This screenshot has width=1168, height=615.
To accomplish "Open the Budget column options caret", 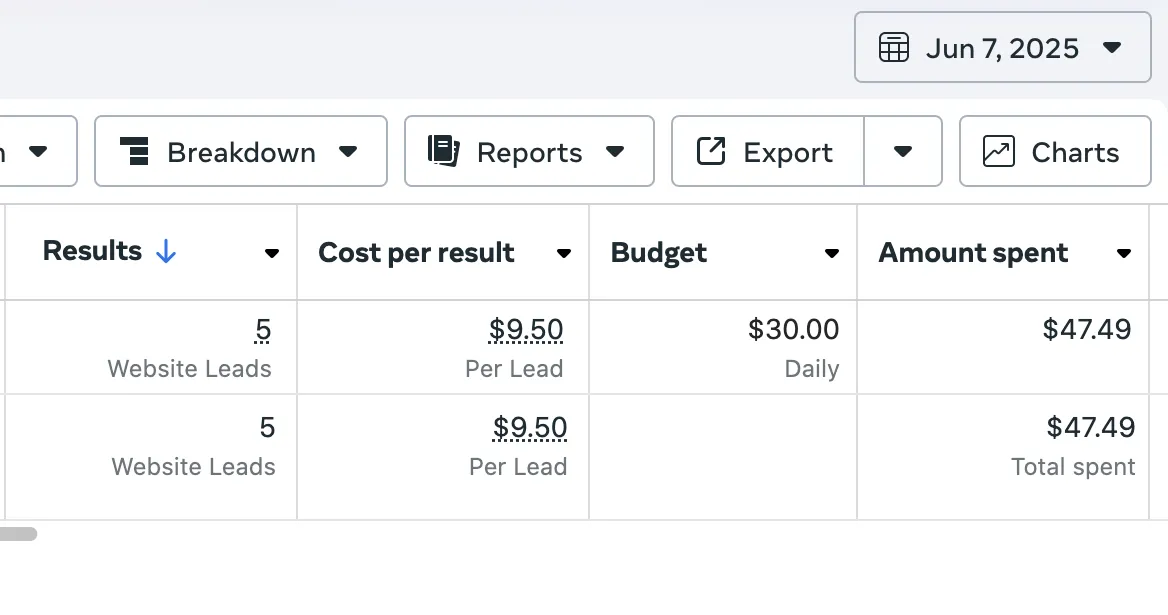I will pyautogui.click(x=831, y=254).
